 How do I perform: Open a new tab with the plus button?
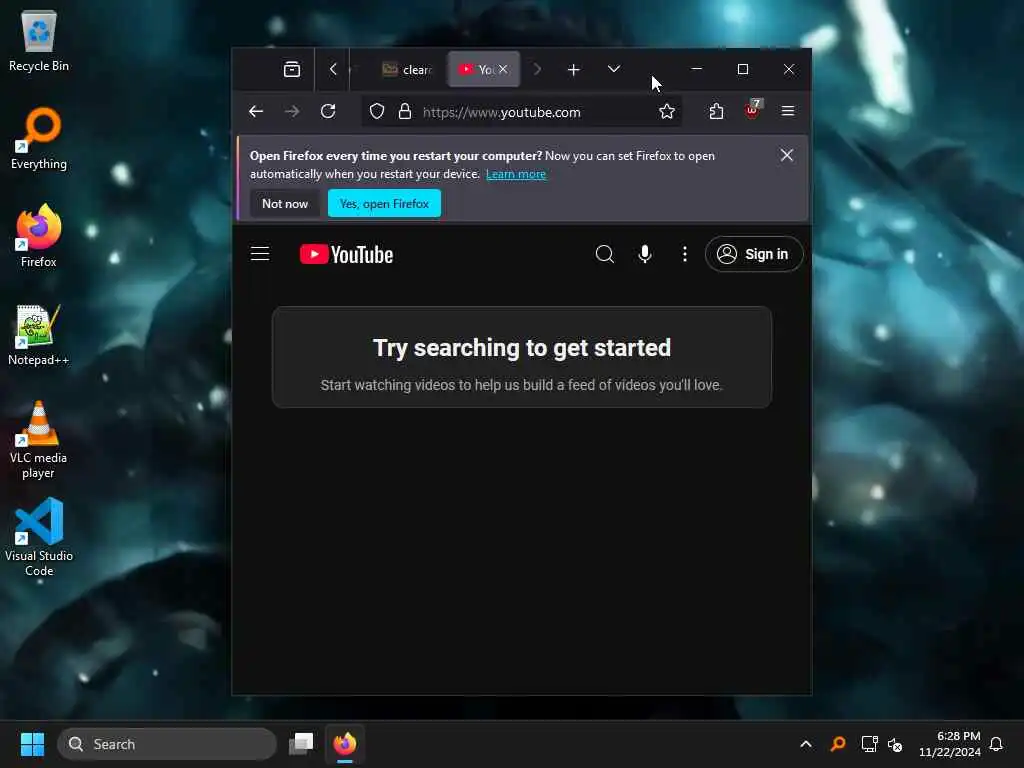573,69
